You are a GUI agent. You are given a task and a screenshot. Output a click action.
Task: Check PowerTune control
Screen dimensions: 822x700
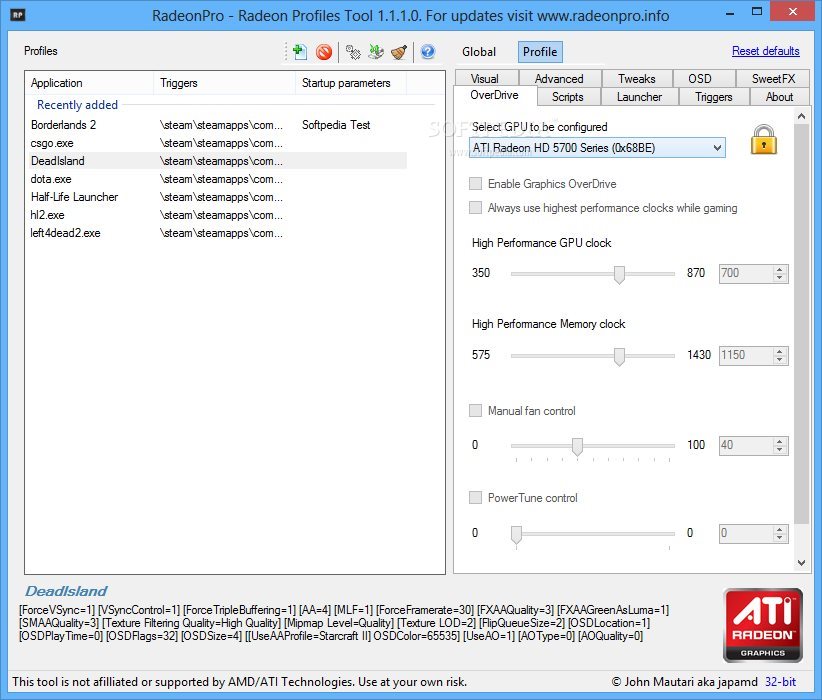click(475, 498)
